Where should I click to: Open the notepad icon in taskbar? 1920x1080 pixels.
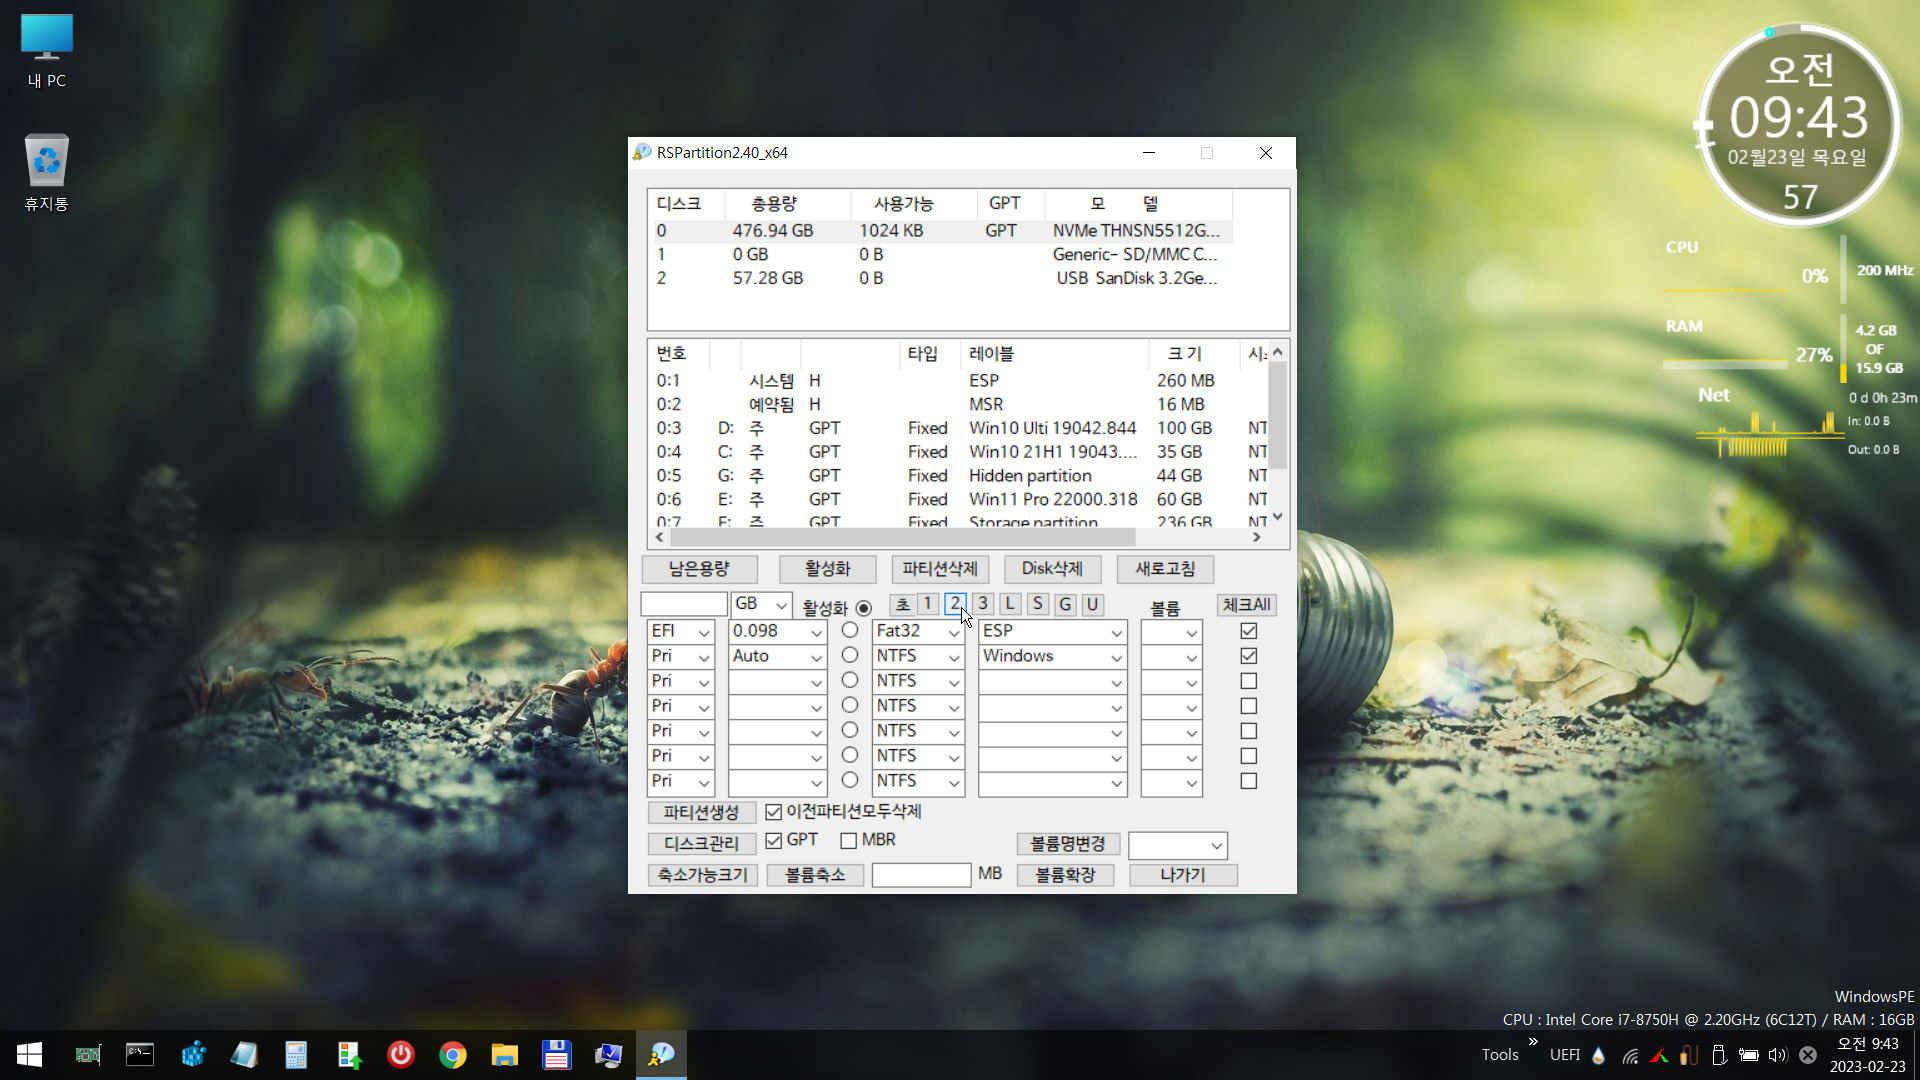coord(244,1055)
